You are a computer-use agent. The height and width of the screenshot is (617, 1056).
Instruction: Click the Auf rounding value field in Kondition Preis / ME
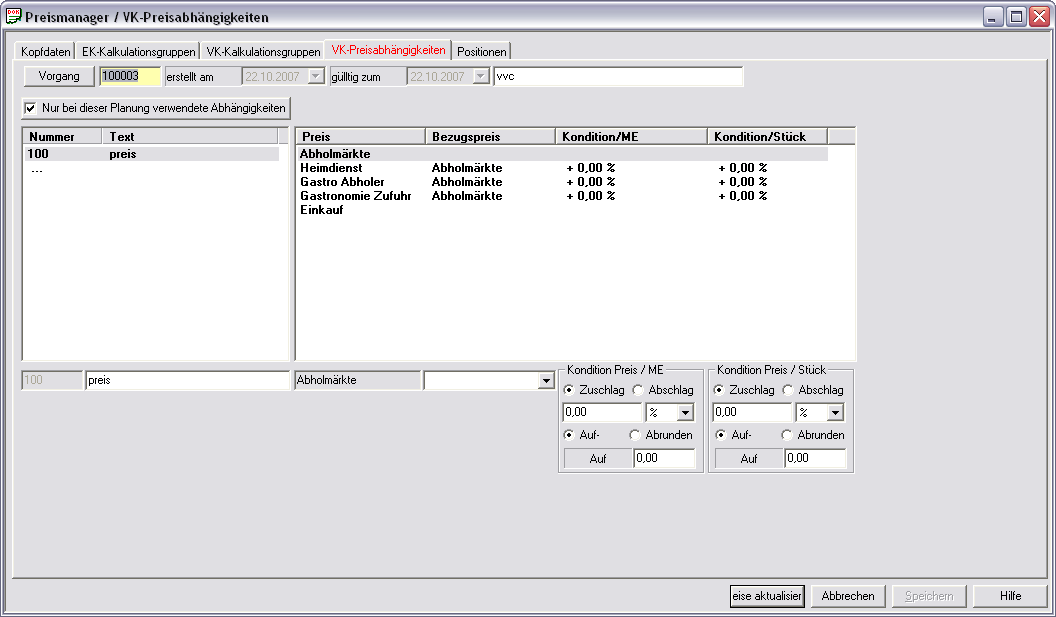coord(664,459)
